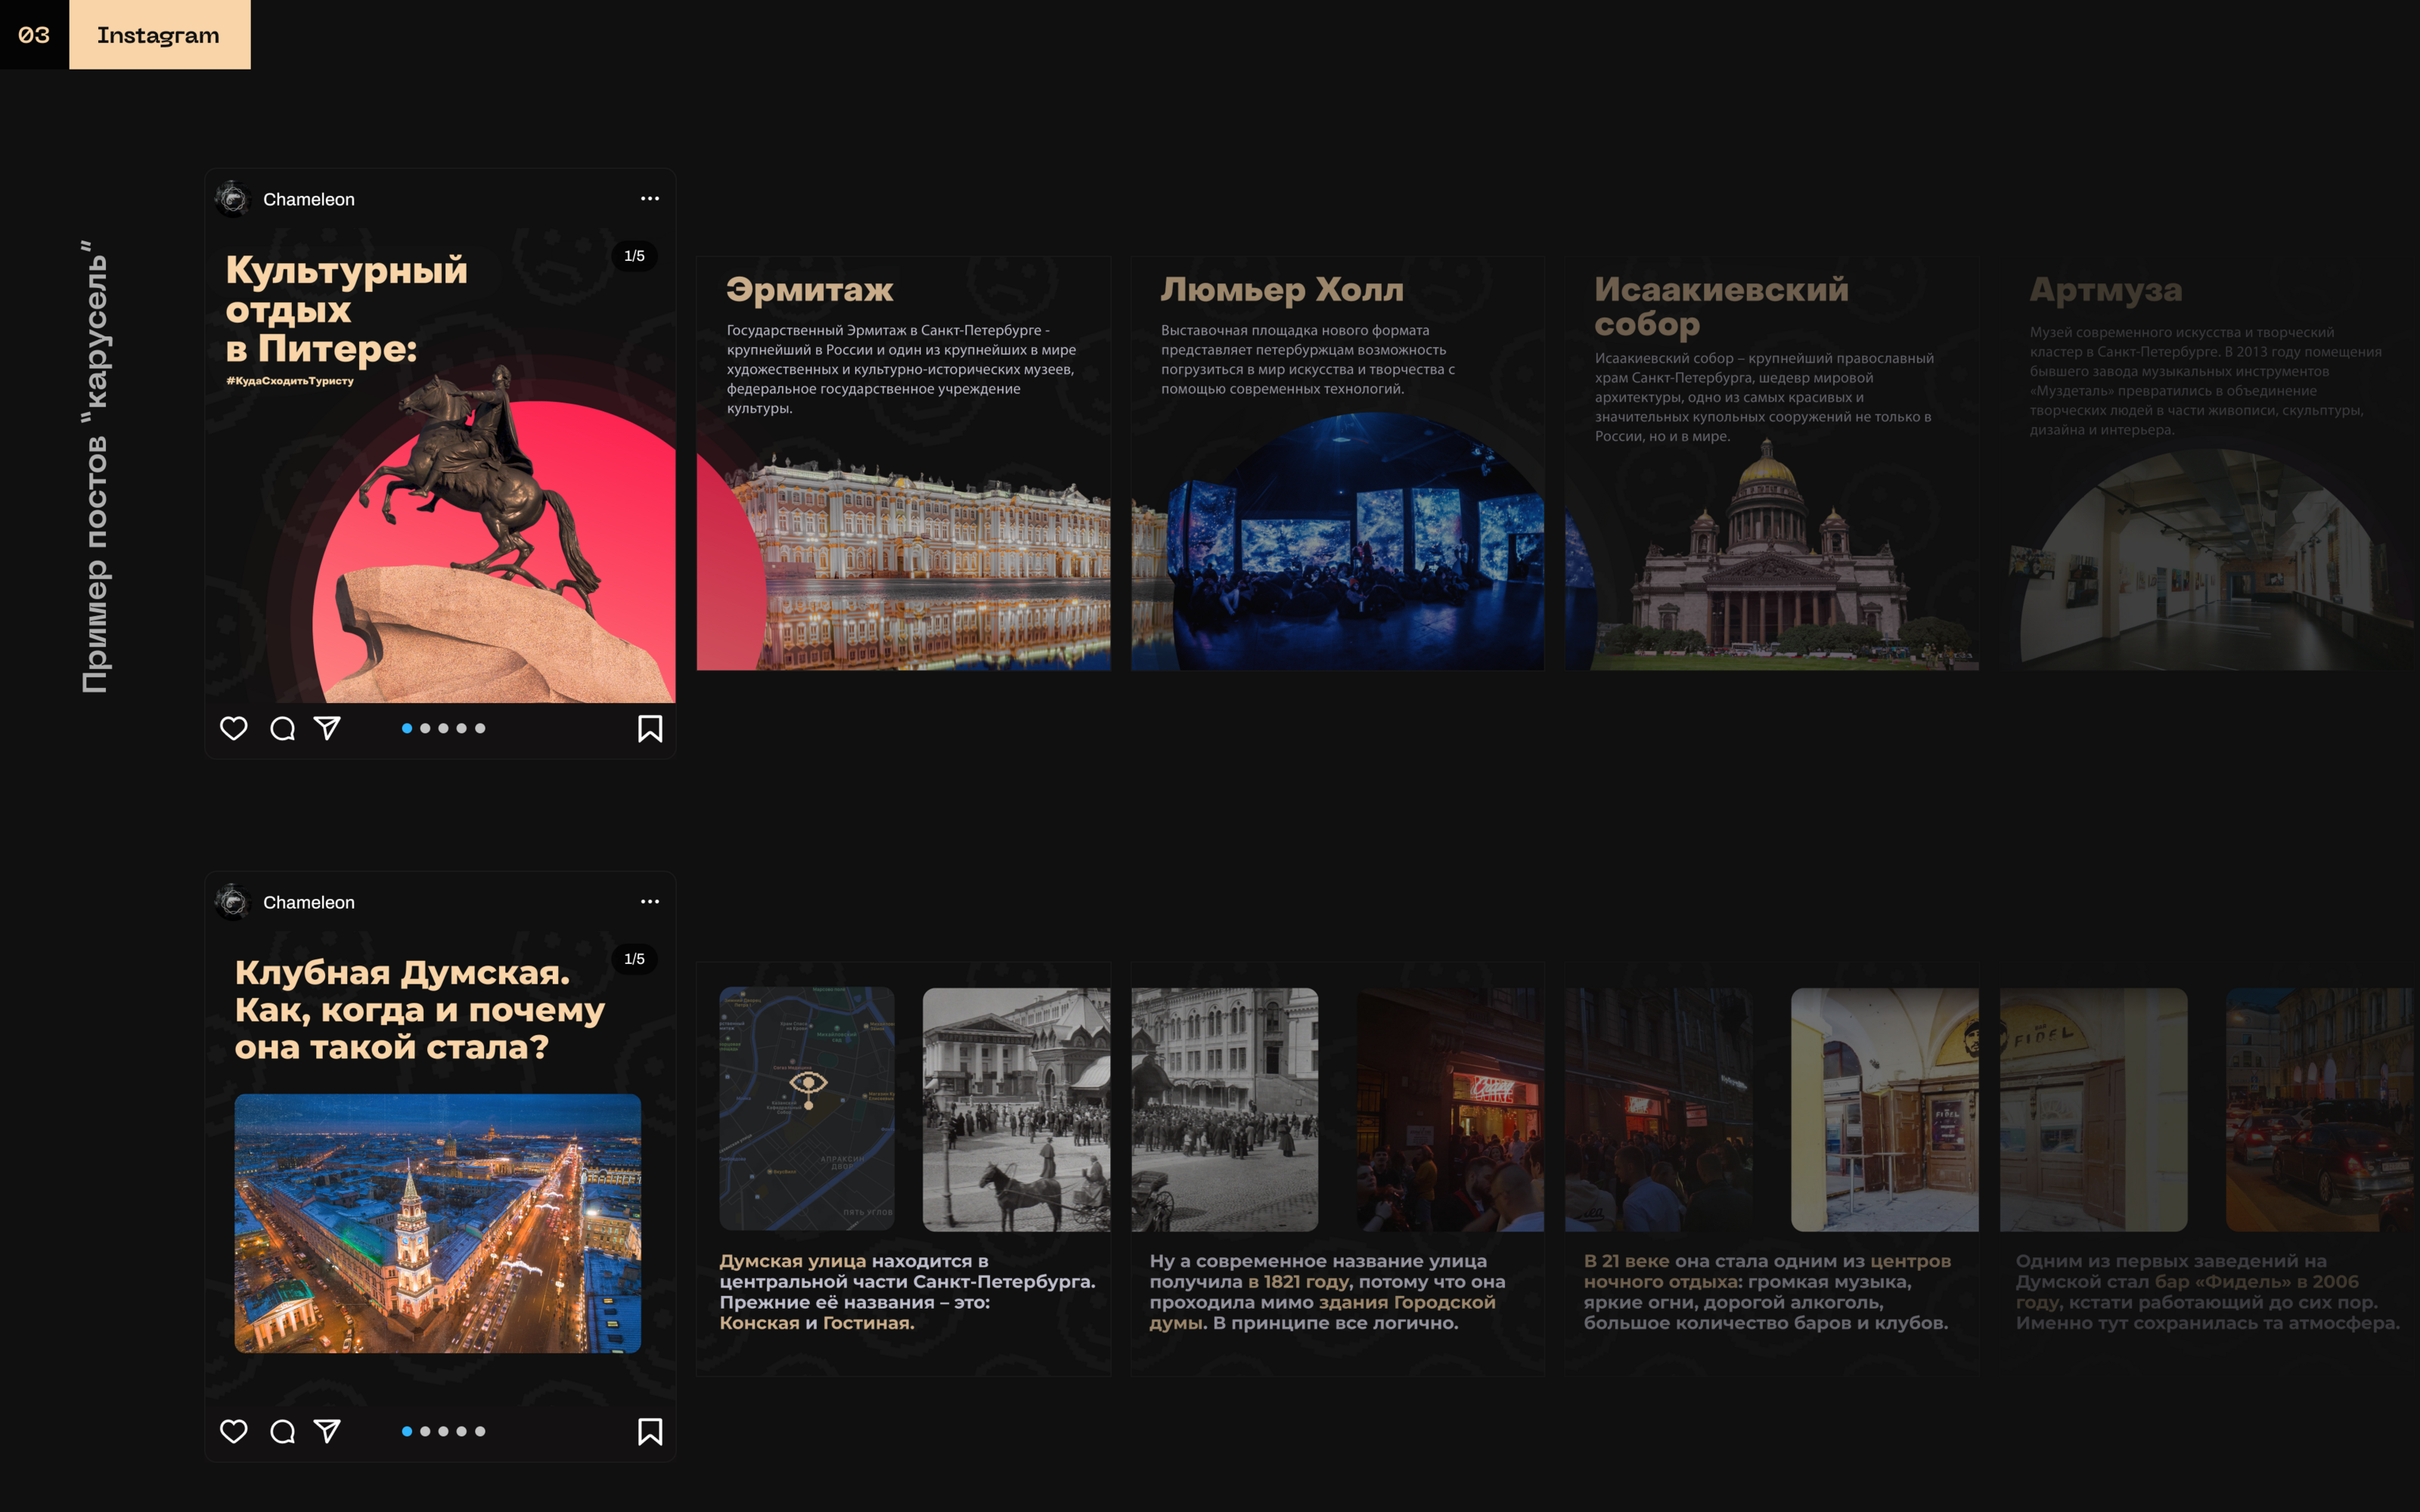Click the 1/5 counter on top post
The width and height of the screenshot is (2420, 1512).
pos(634,256)
